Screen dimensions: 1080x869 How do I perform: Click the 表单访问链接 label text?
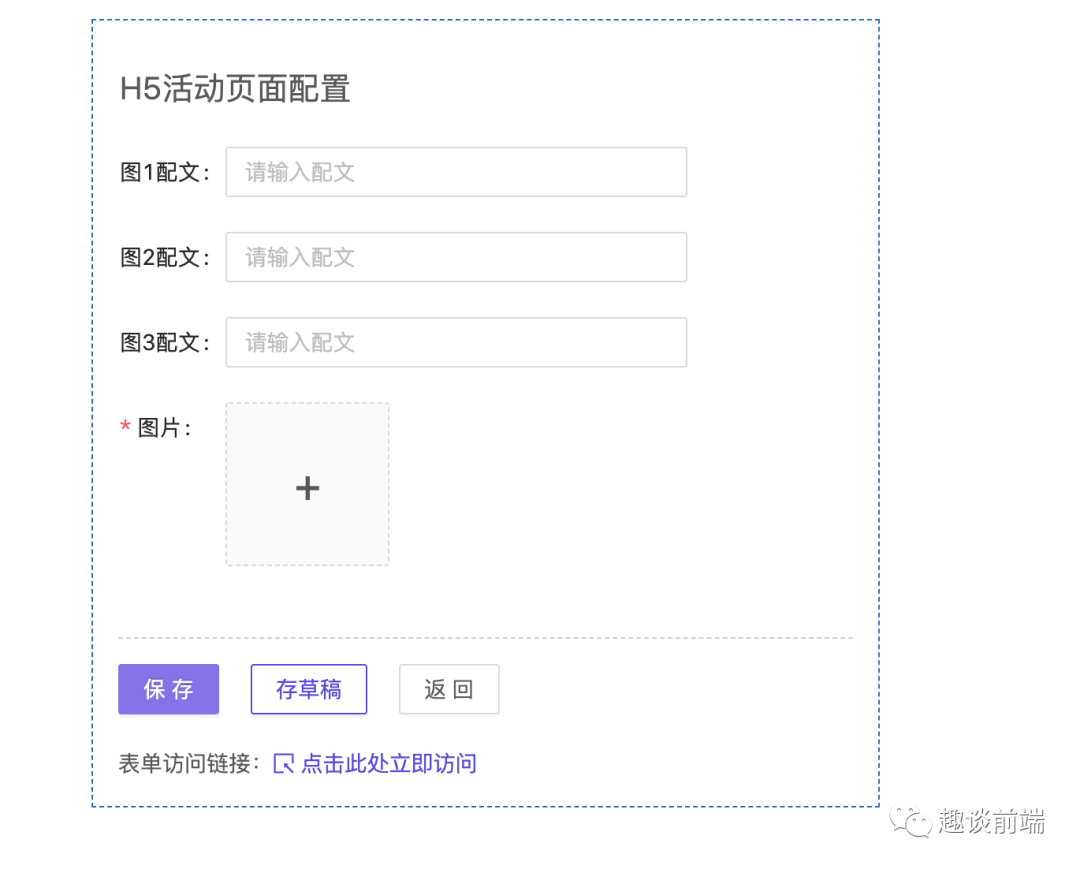pyautogui.click(x=185, y=762)
